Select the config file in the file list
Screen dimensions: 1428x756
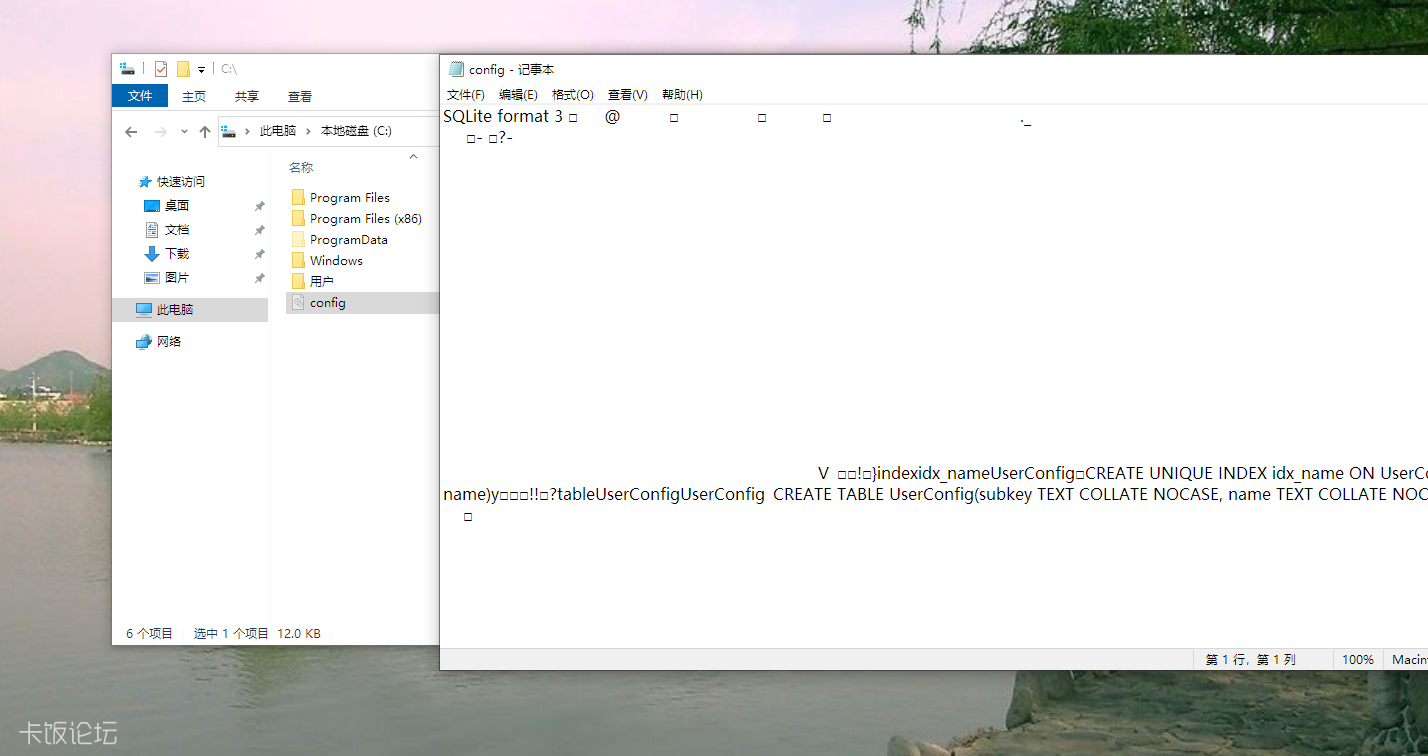(x=327, y=303)
